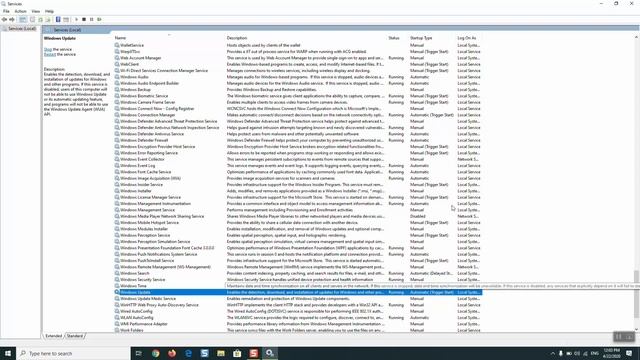
Task: Click the Stop the service link
Action: (x=48, y=49)
